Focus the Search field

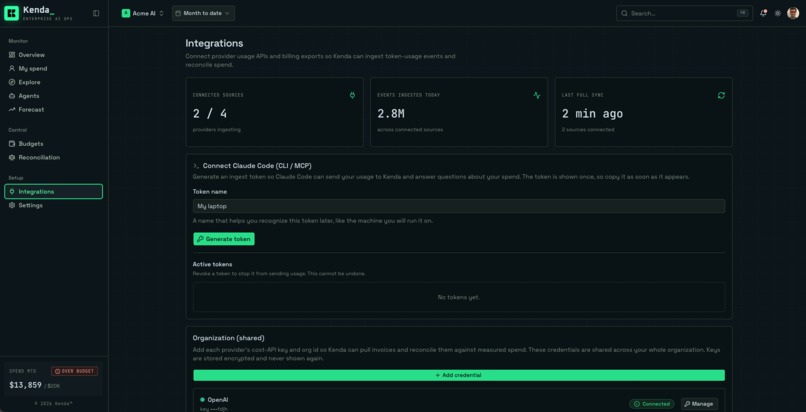click(684, 13)
